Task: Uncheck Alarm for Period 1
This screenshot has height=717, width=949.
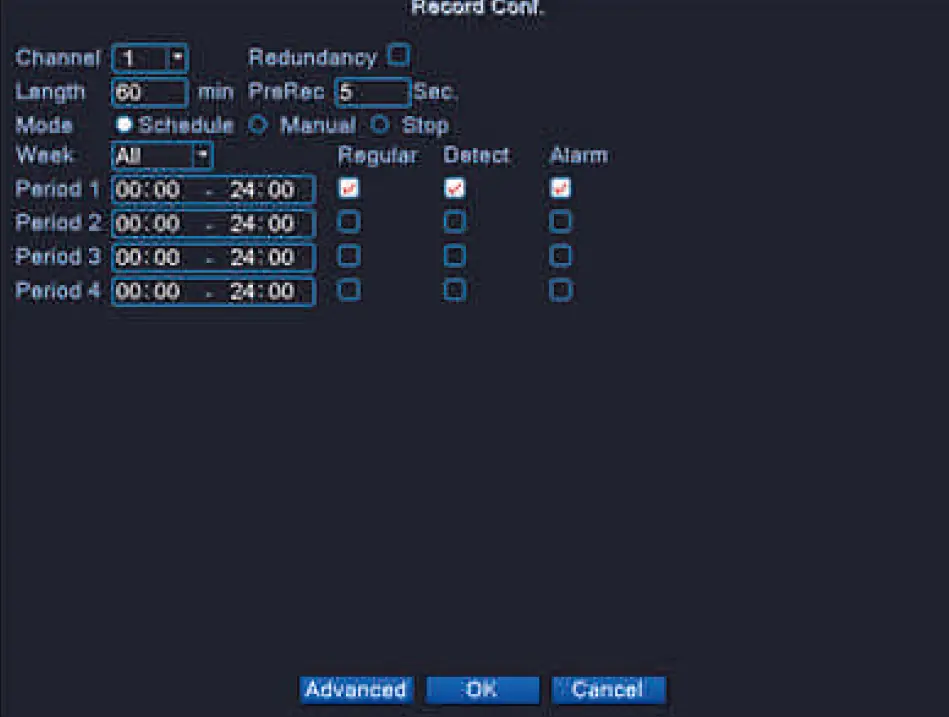Action: [560, 188]
